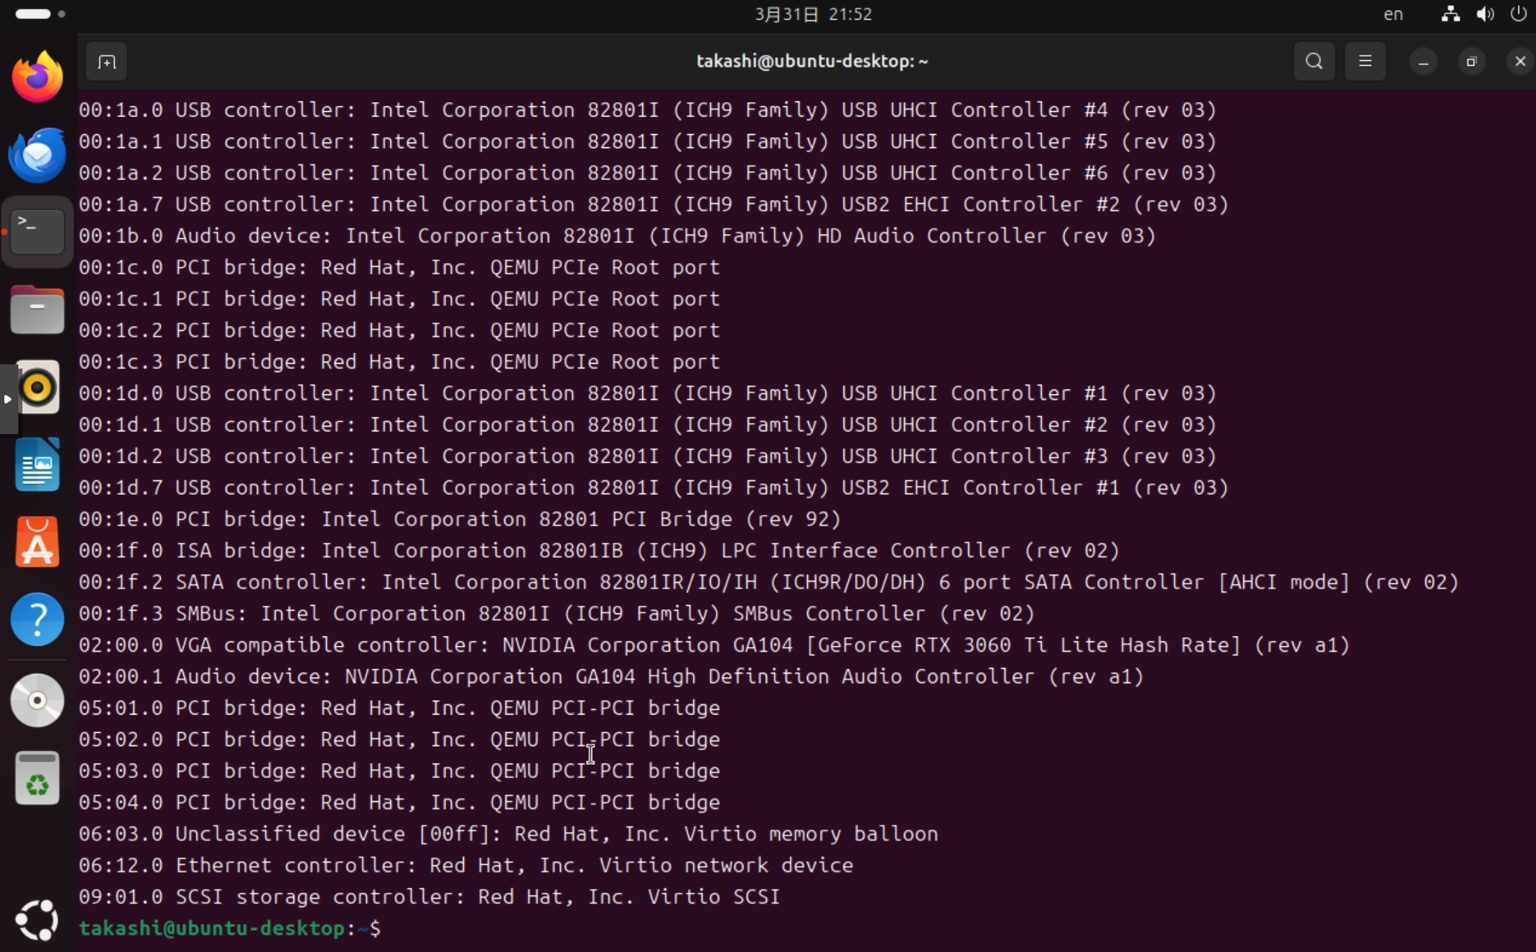The height and width of the screenshot is (952, 1536).
Task: Open the Files manager in the dock
Action: pyautogui.click(x=37, y=309)
